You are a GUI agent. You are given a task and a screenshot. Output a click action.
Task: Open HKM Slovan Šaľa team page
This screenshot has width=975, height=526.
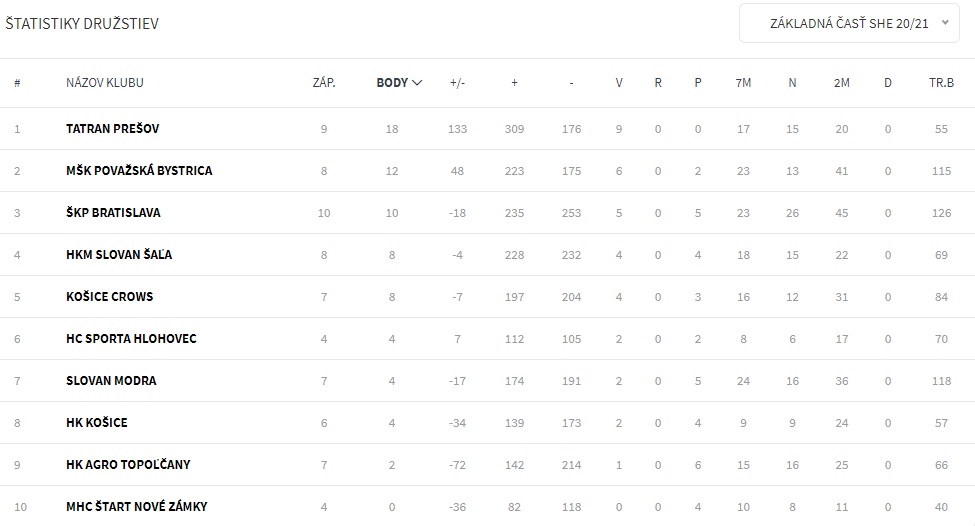pos(119,255)
